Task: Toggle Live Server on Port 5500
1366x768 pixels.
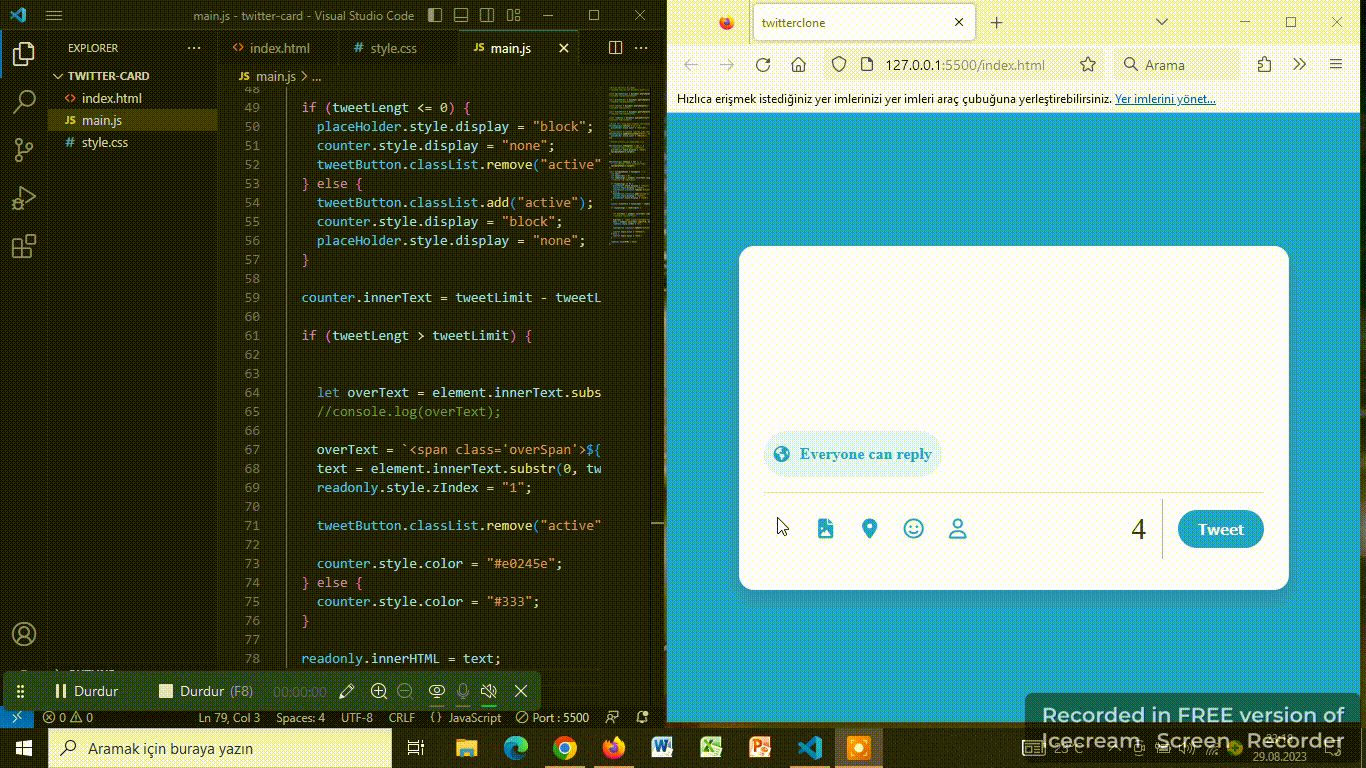Action: click(x=552, y=717)
